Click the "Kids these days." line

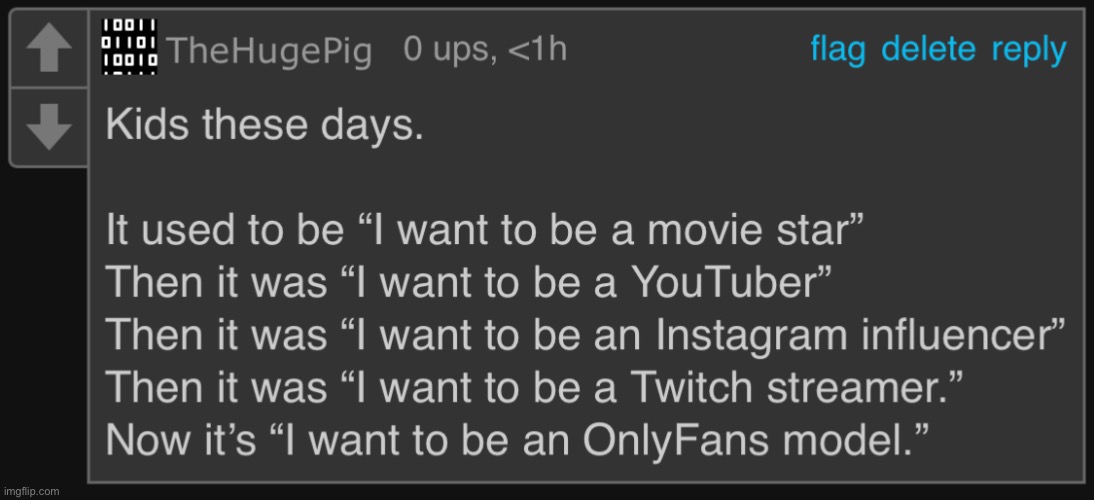[x=264, y=126]
